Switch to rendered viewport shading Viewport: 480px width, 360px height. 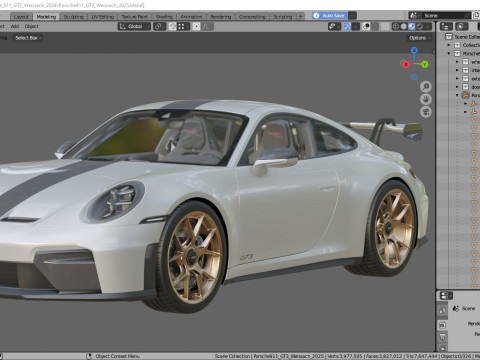(420, 26)
